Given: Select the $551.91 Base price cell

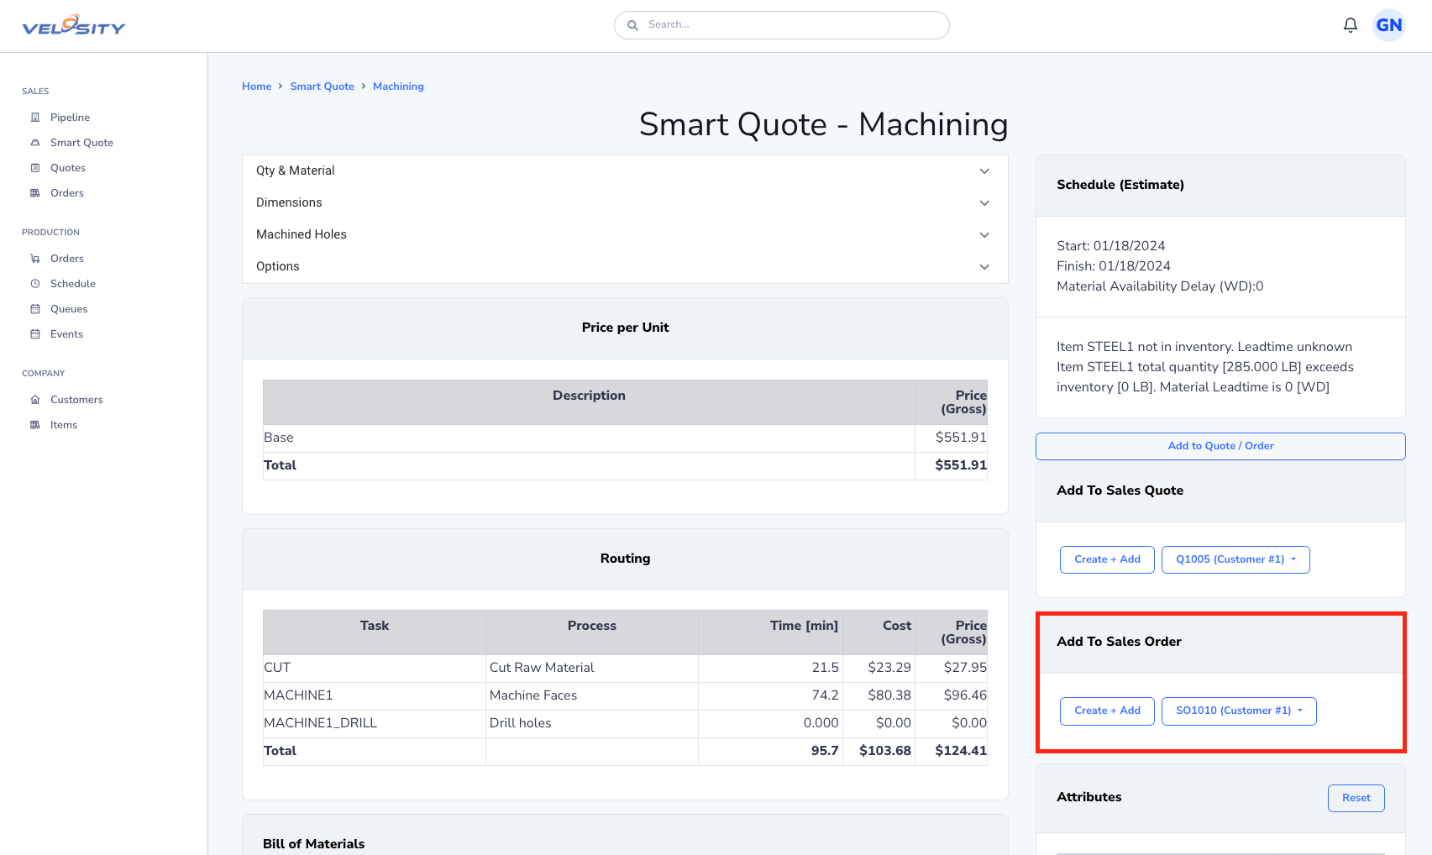Looking at the screenshot, I should click(x=951, y=438).
